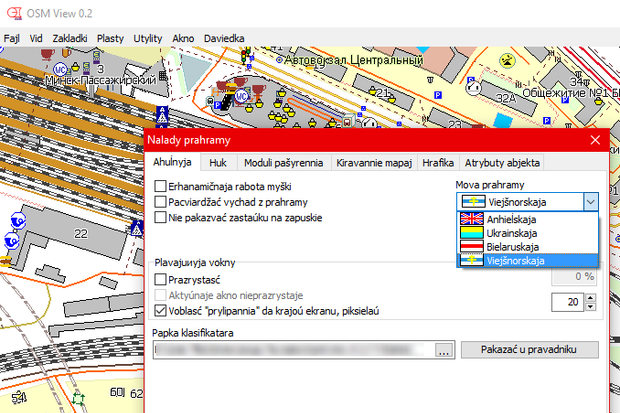Choose Anhielskaja in the language dropdown
Image resolution: width=620 pixels, height=413 pixels.
[511, 218]
